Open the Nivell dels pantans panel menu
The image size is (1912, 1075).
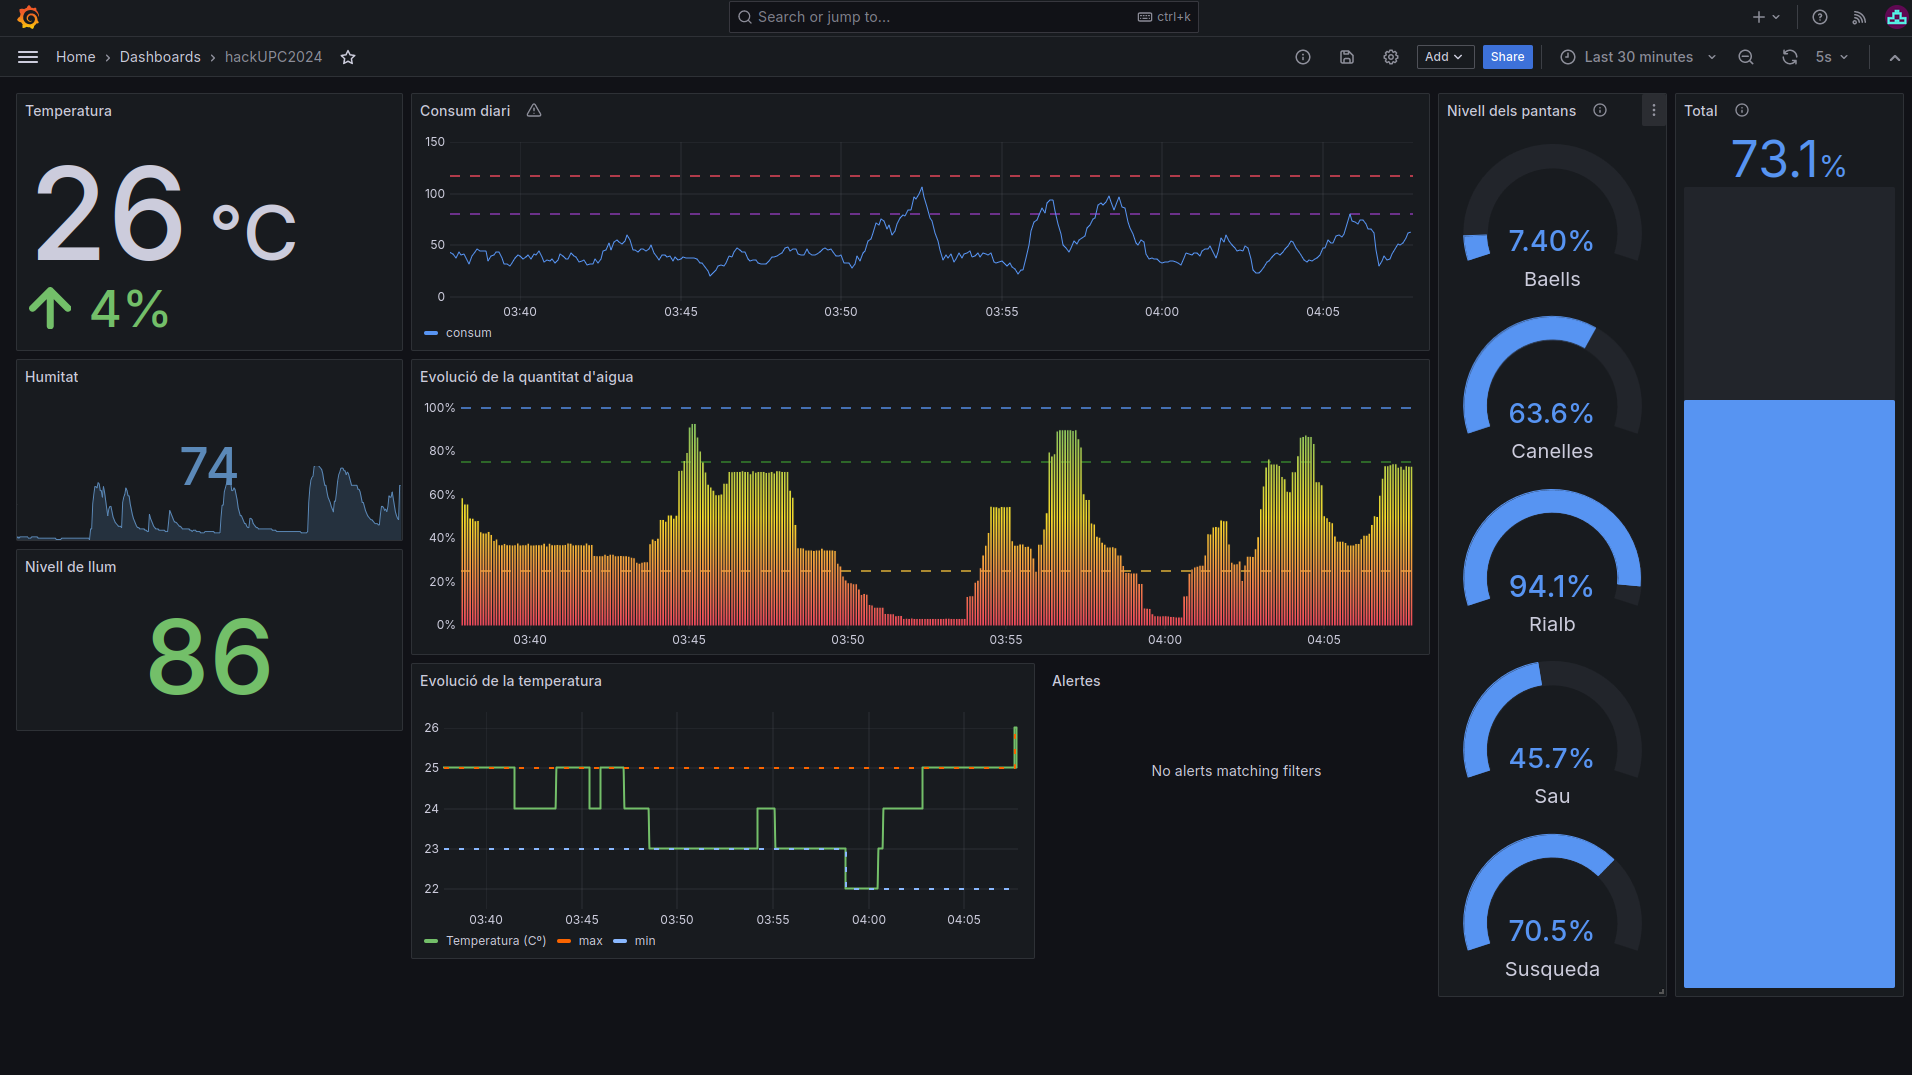[1653, 110]
